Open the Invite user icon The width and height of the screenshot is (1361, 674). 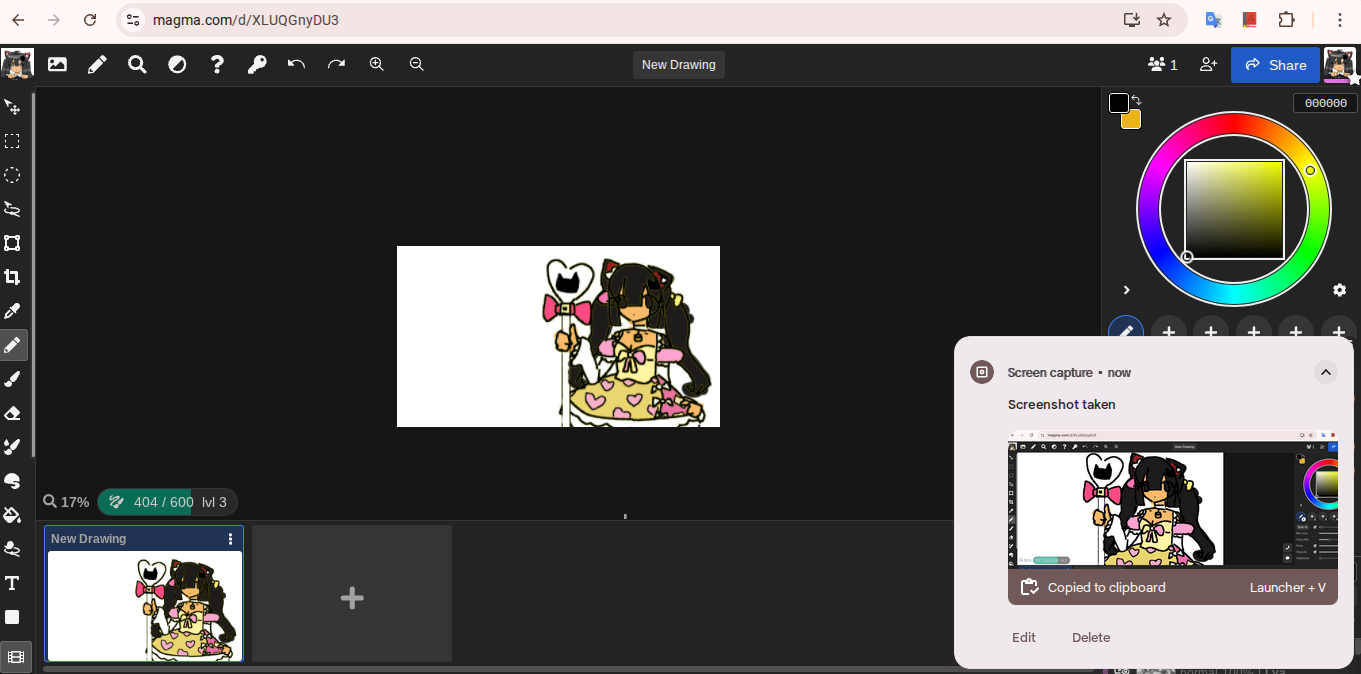point(1208,65)
